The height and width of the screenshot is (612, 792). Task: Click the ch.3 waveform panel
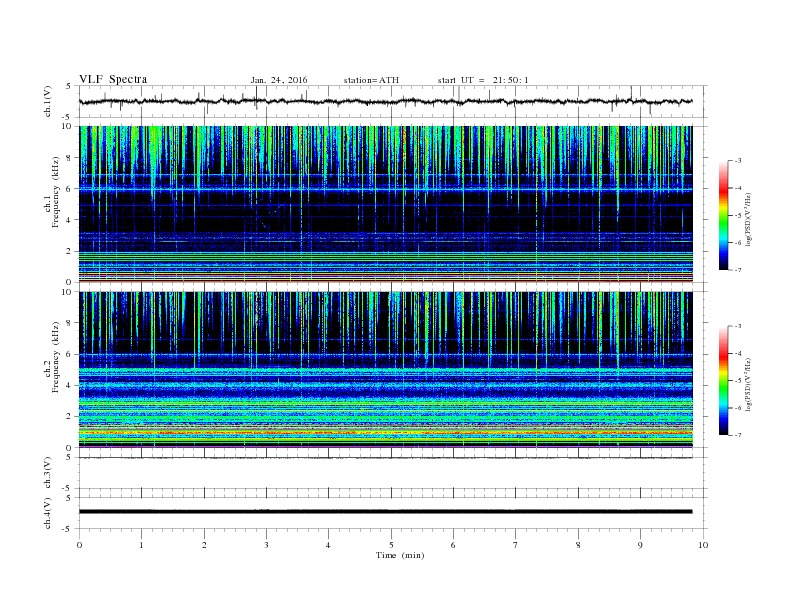pyautogui.click(x=393, y=473)
